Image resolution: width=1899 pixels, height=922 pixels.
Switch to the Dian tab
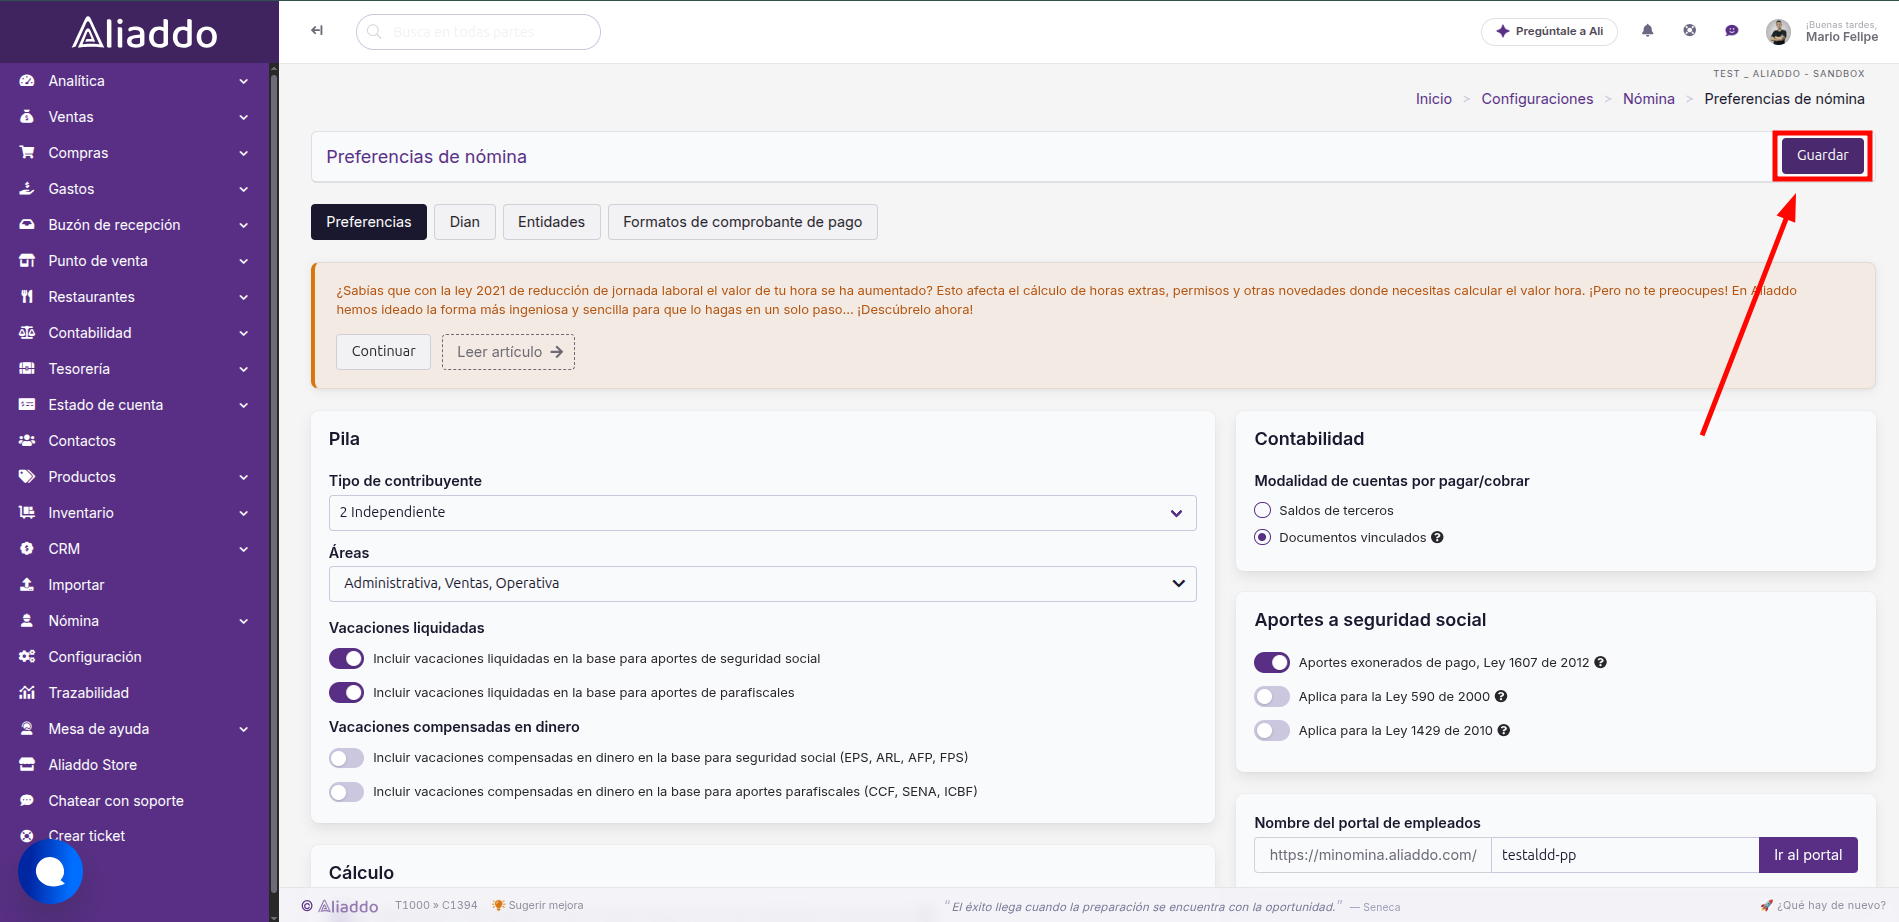(465, 222)
